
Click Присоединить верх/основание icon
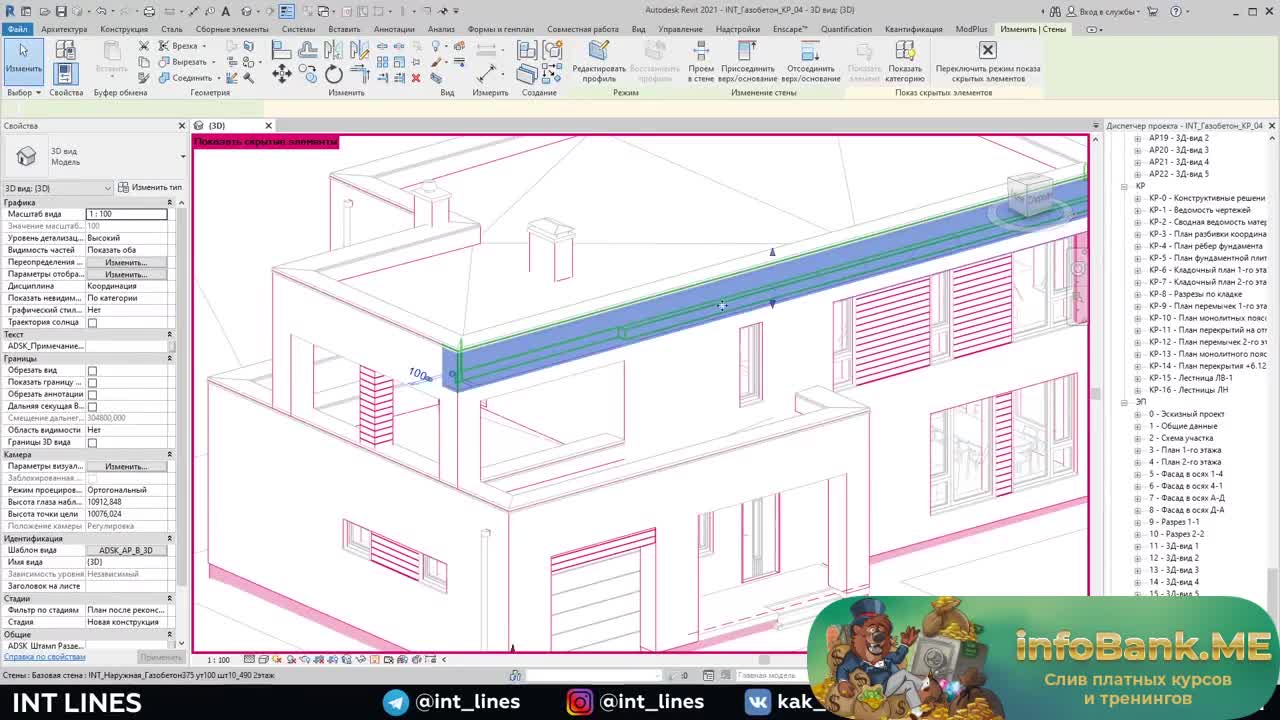click(747, 52)
